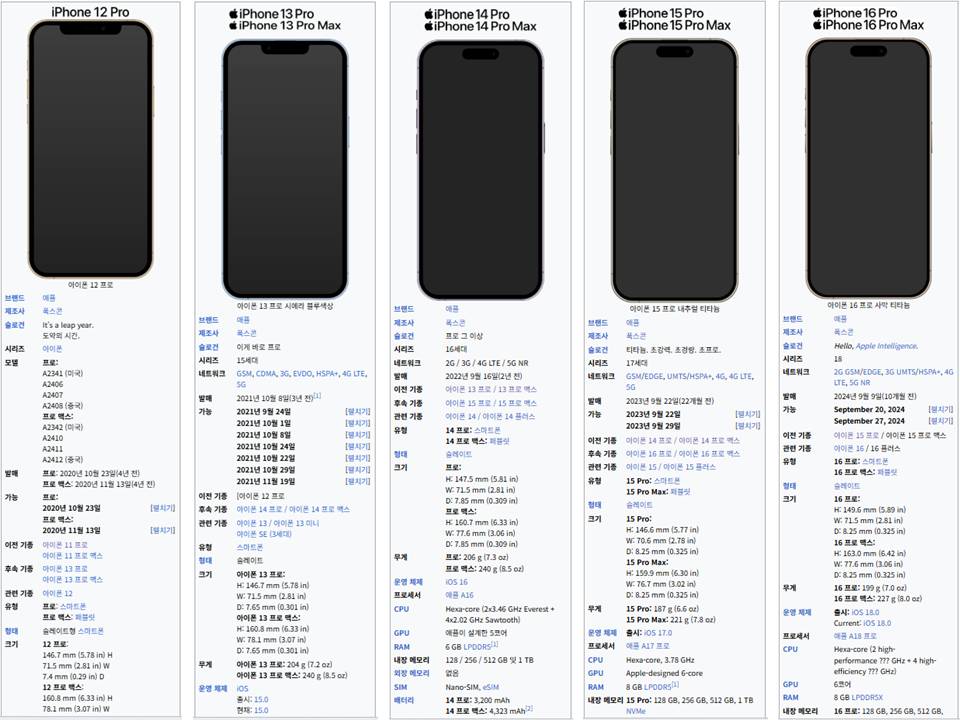Screen dimensions: 960x720
Task: Expand 펼치기 next to 2021년 10월 29일
Action: point(358,470)
